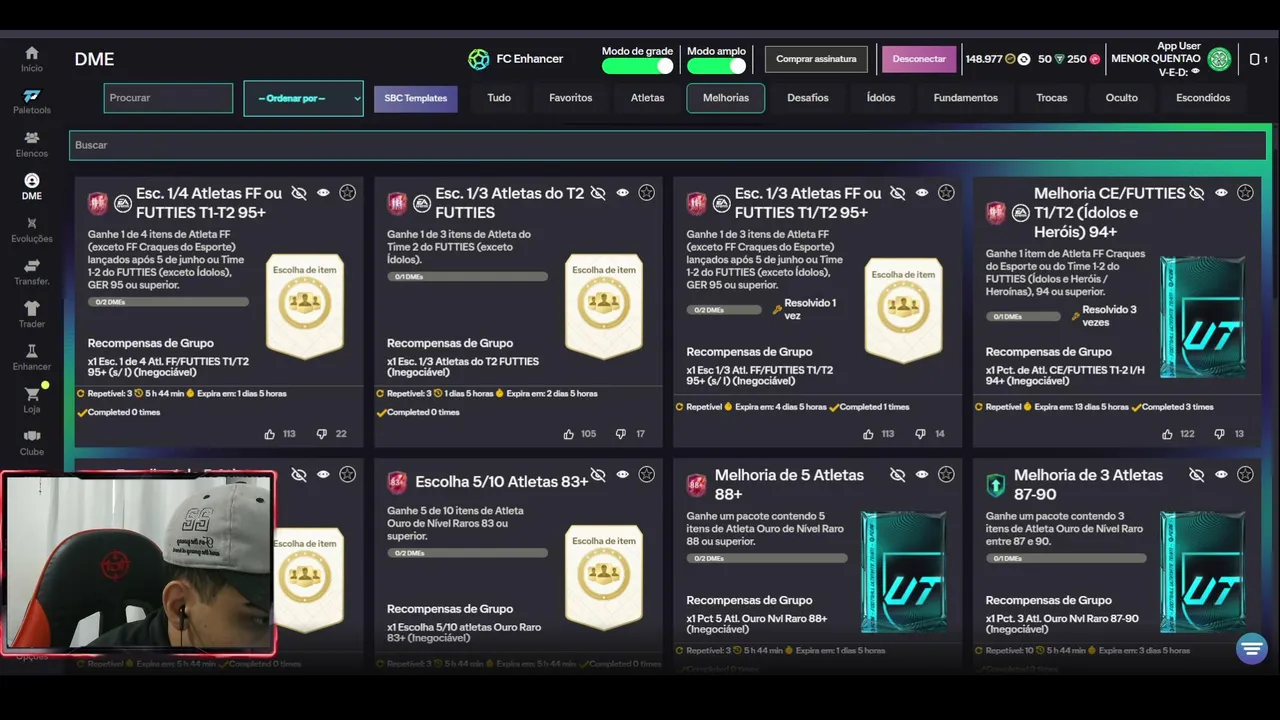View the Escondidos tab
Screen dimensions: 1280x720
pyautogui.click(x=1203, y=98)
